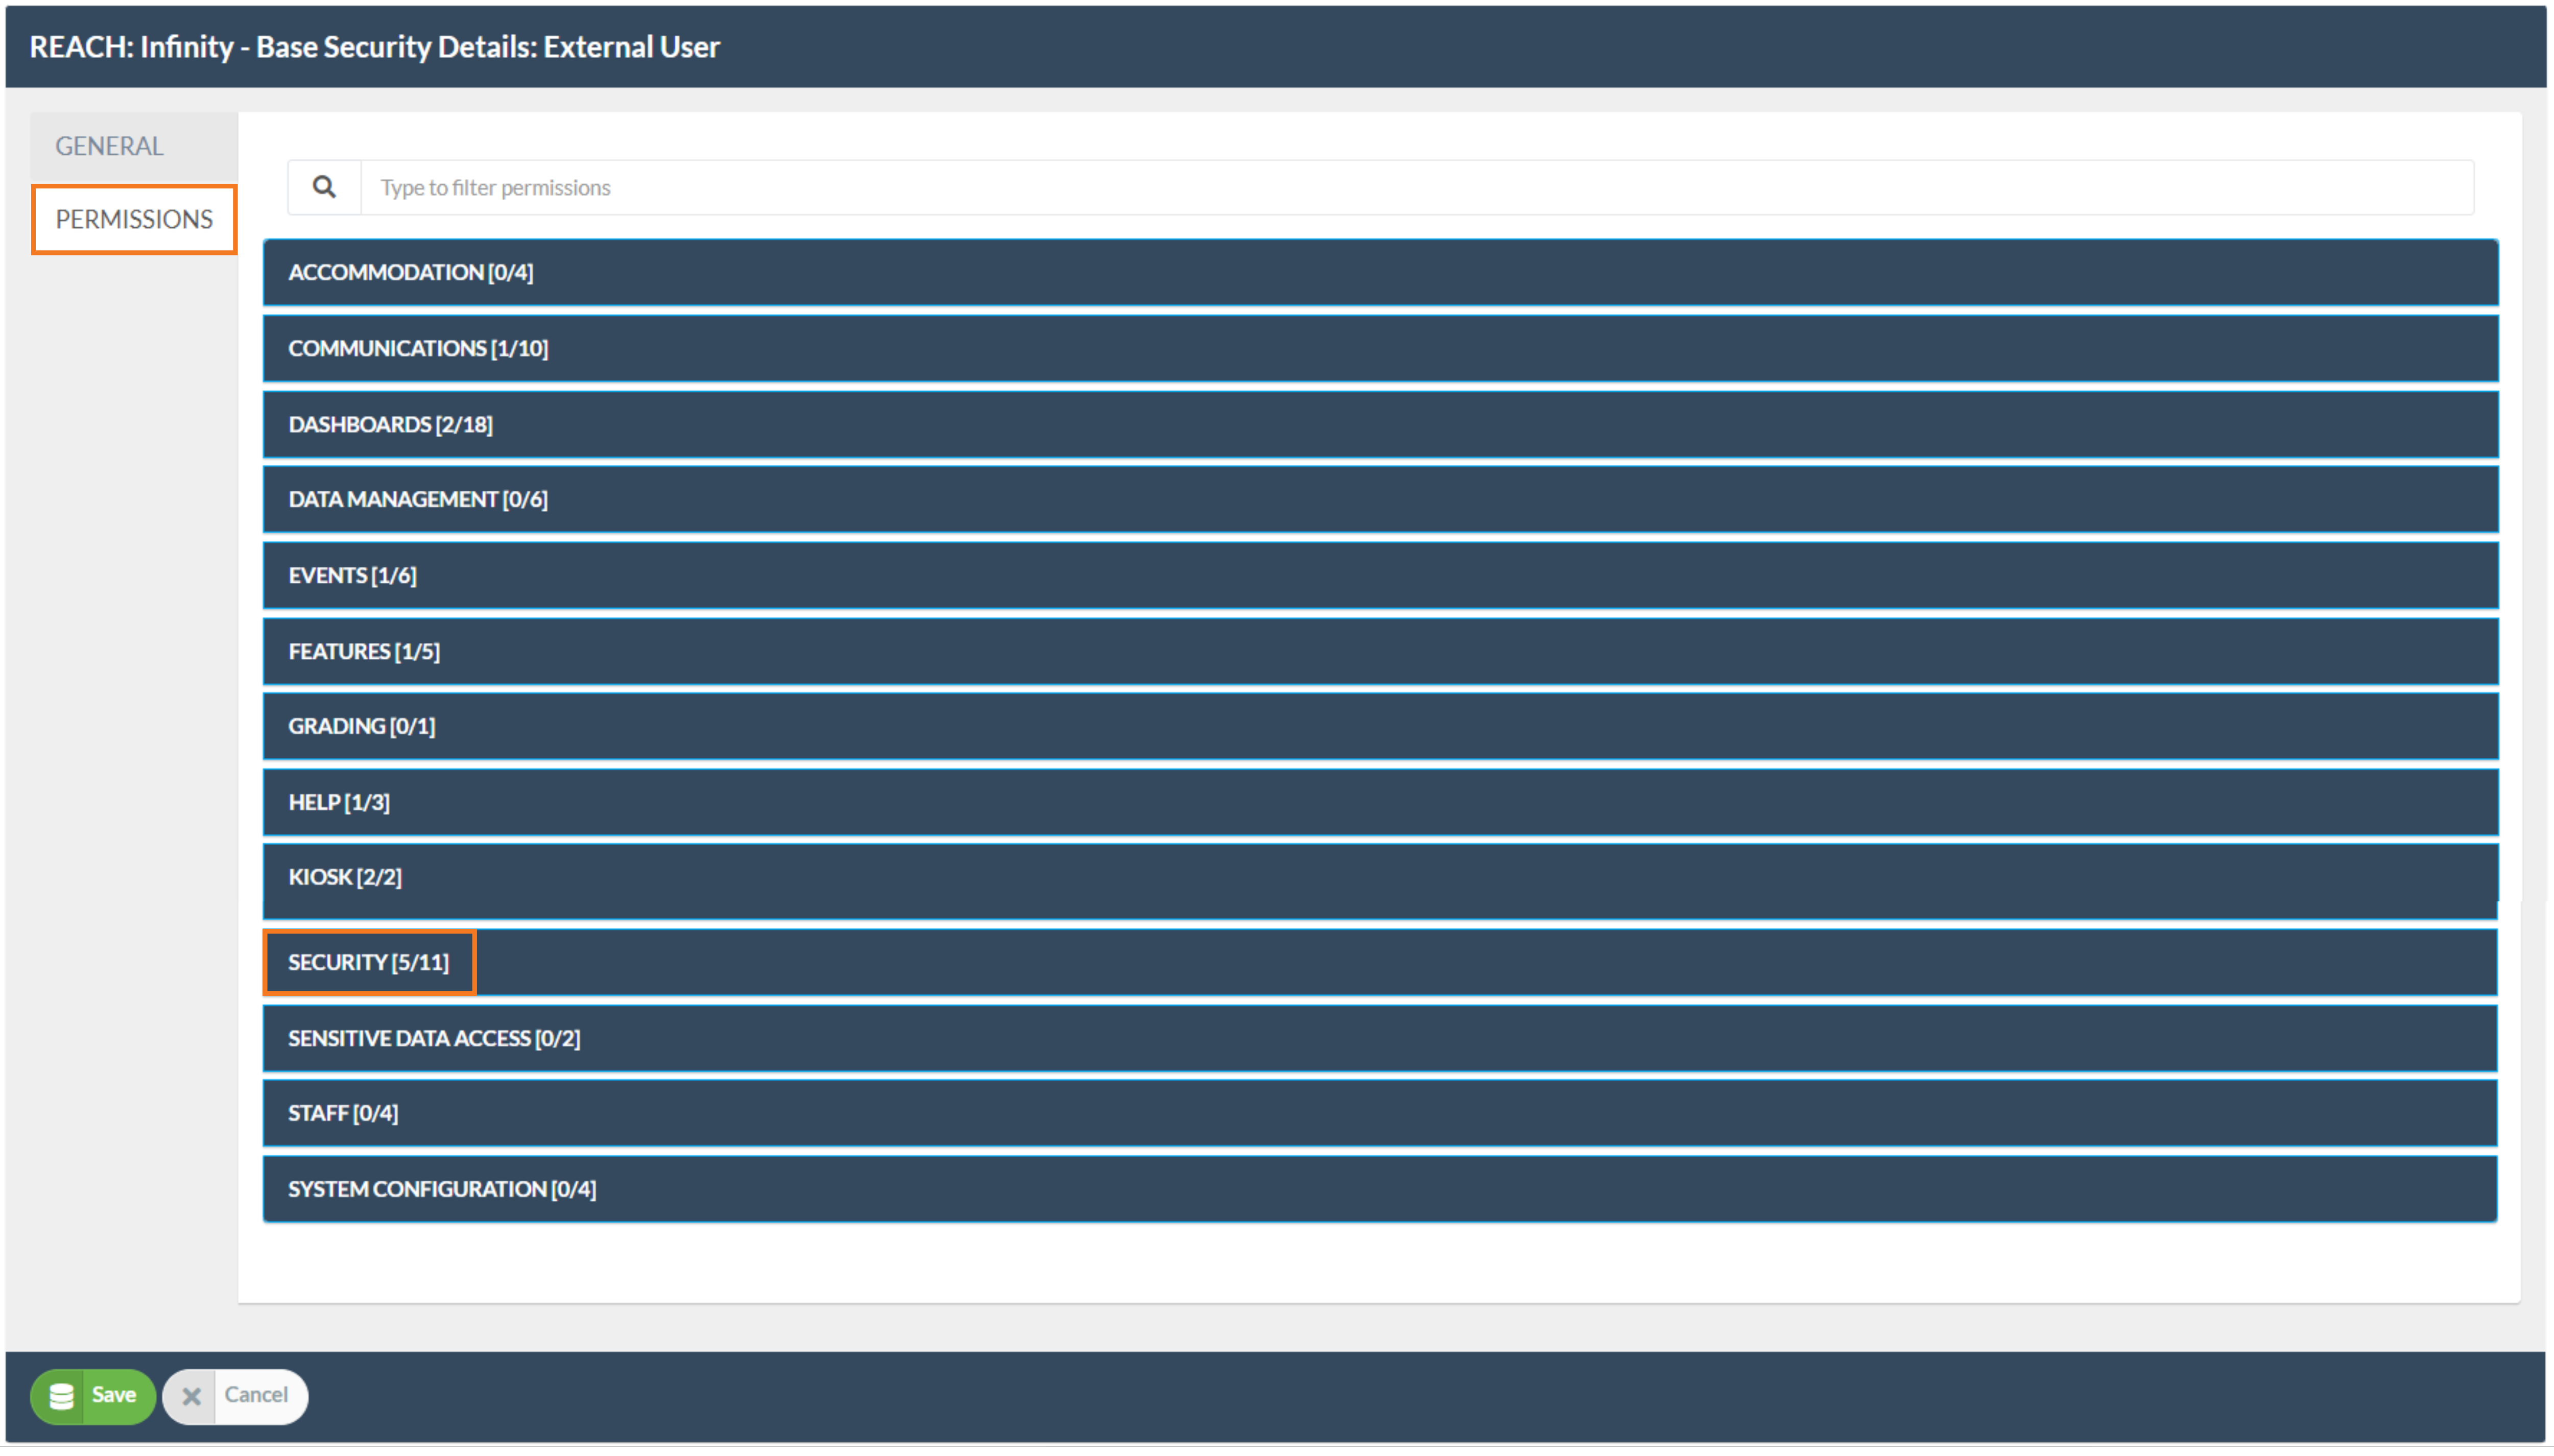Expand the Security [5/11] section
This screenshot has width=2554, height=1456.
(369, 962)
